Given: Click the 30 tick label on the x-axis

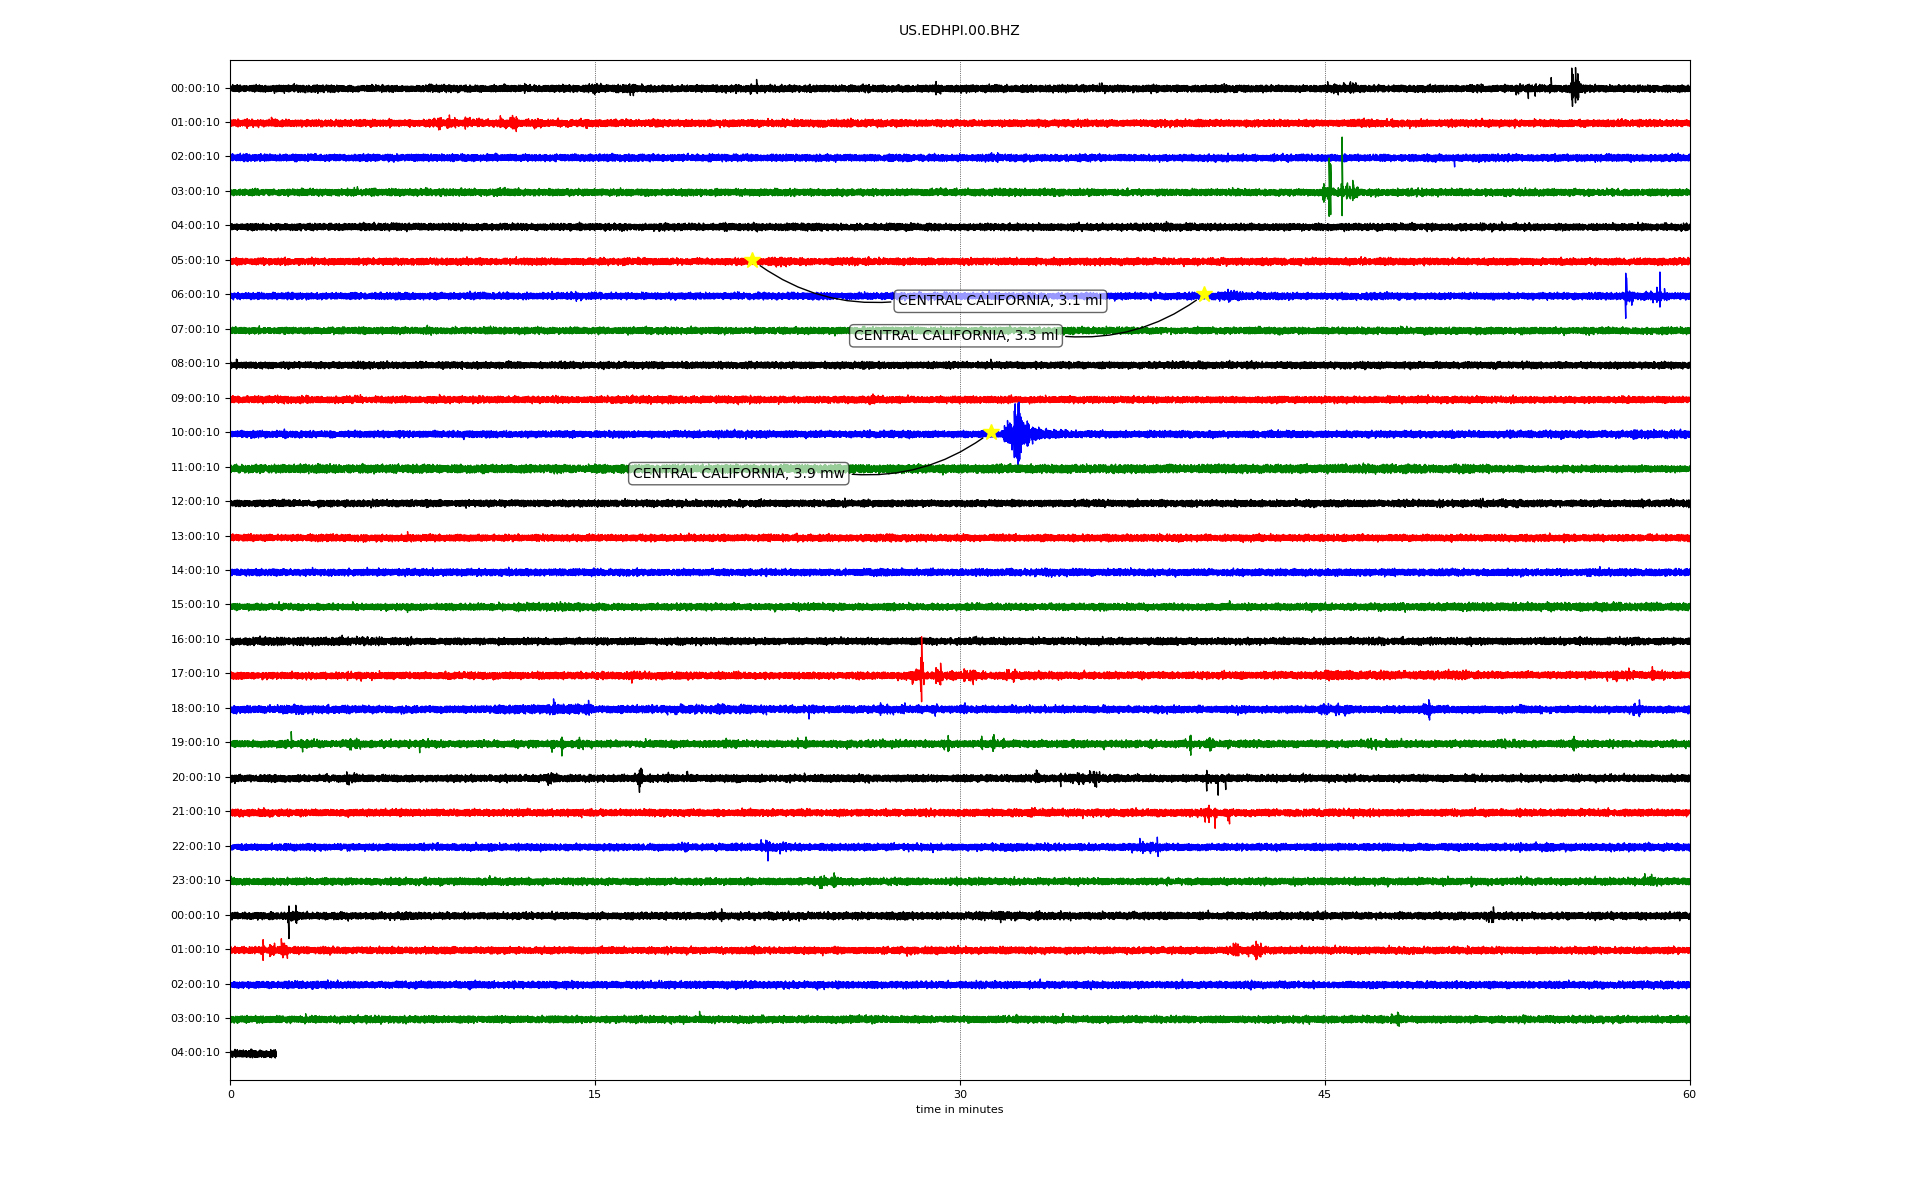Looking at the screenshot, I should [x=959, y=1094].
